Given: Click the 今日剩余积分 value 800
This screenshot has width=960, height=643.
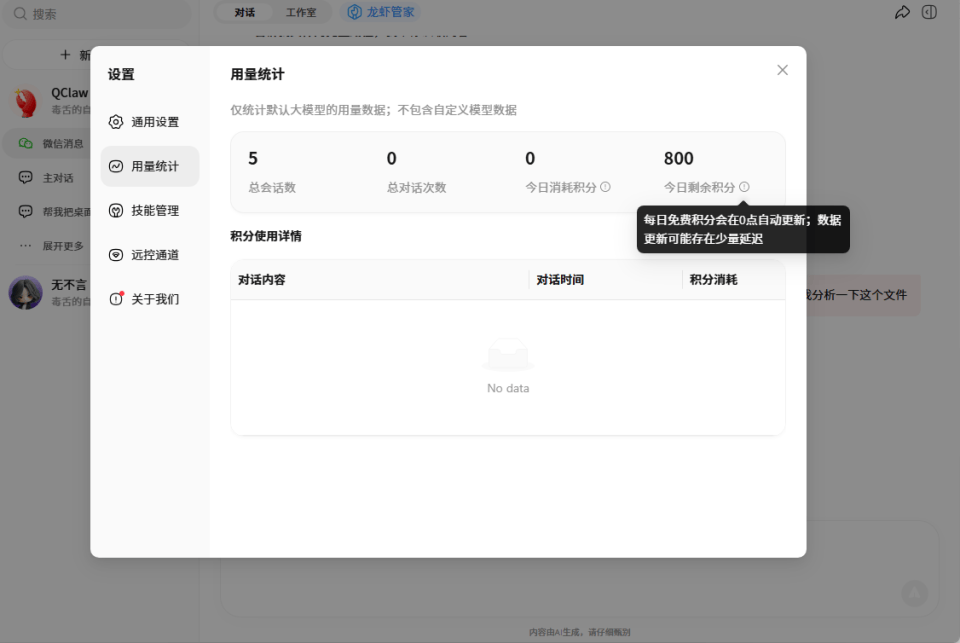Looking at the screenshot, I should (678, 159).
